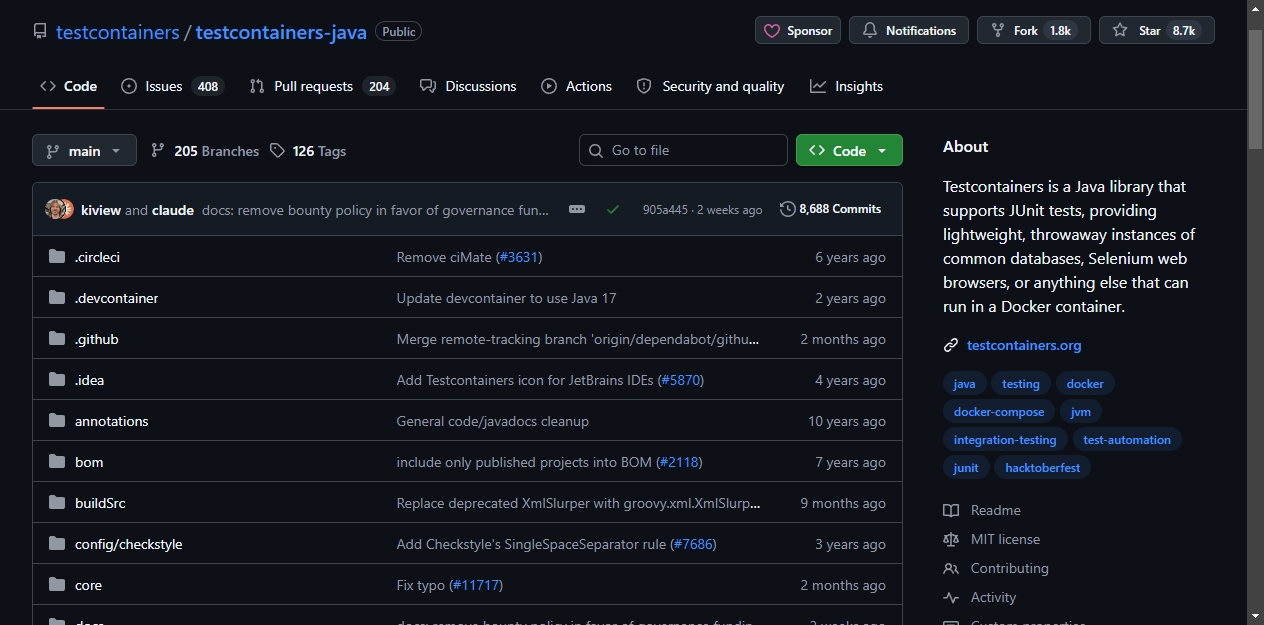Select the testing topic tag

1020,384
